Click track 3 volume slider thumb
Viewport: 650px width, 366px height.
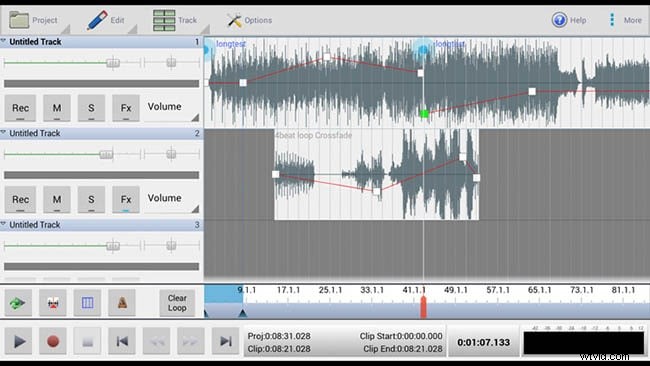click(113, 246)
